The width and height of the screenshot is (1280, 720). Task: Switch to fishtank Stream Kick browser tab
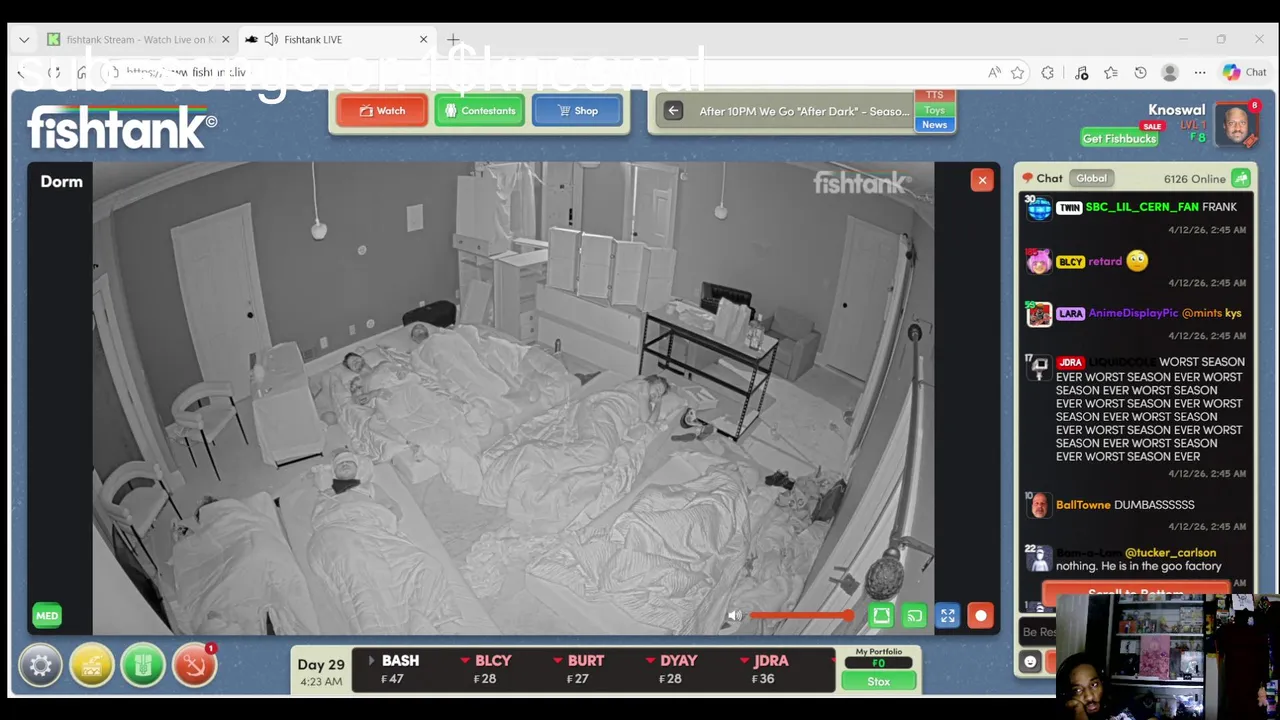(138, 39)
